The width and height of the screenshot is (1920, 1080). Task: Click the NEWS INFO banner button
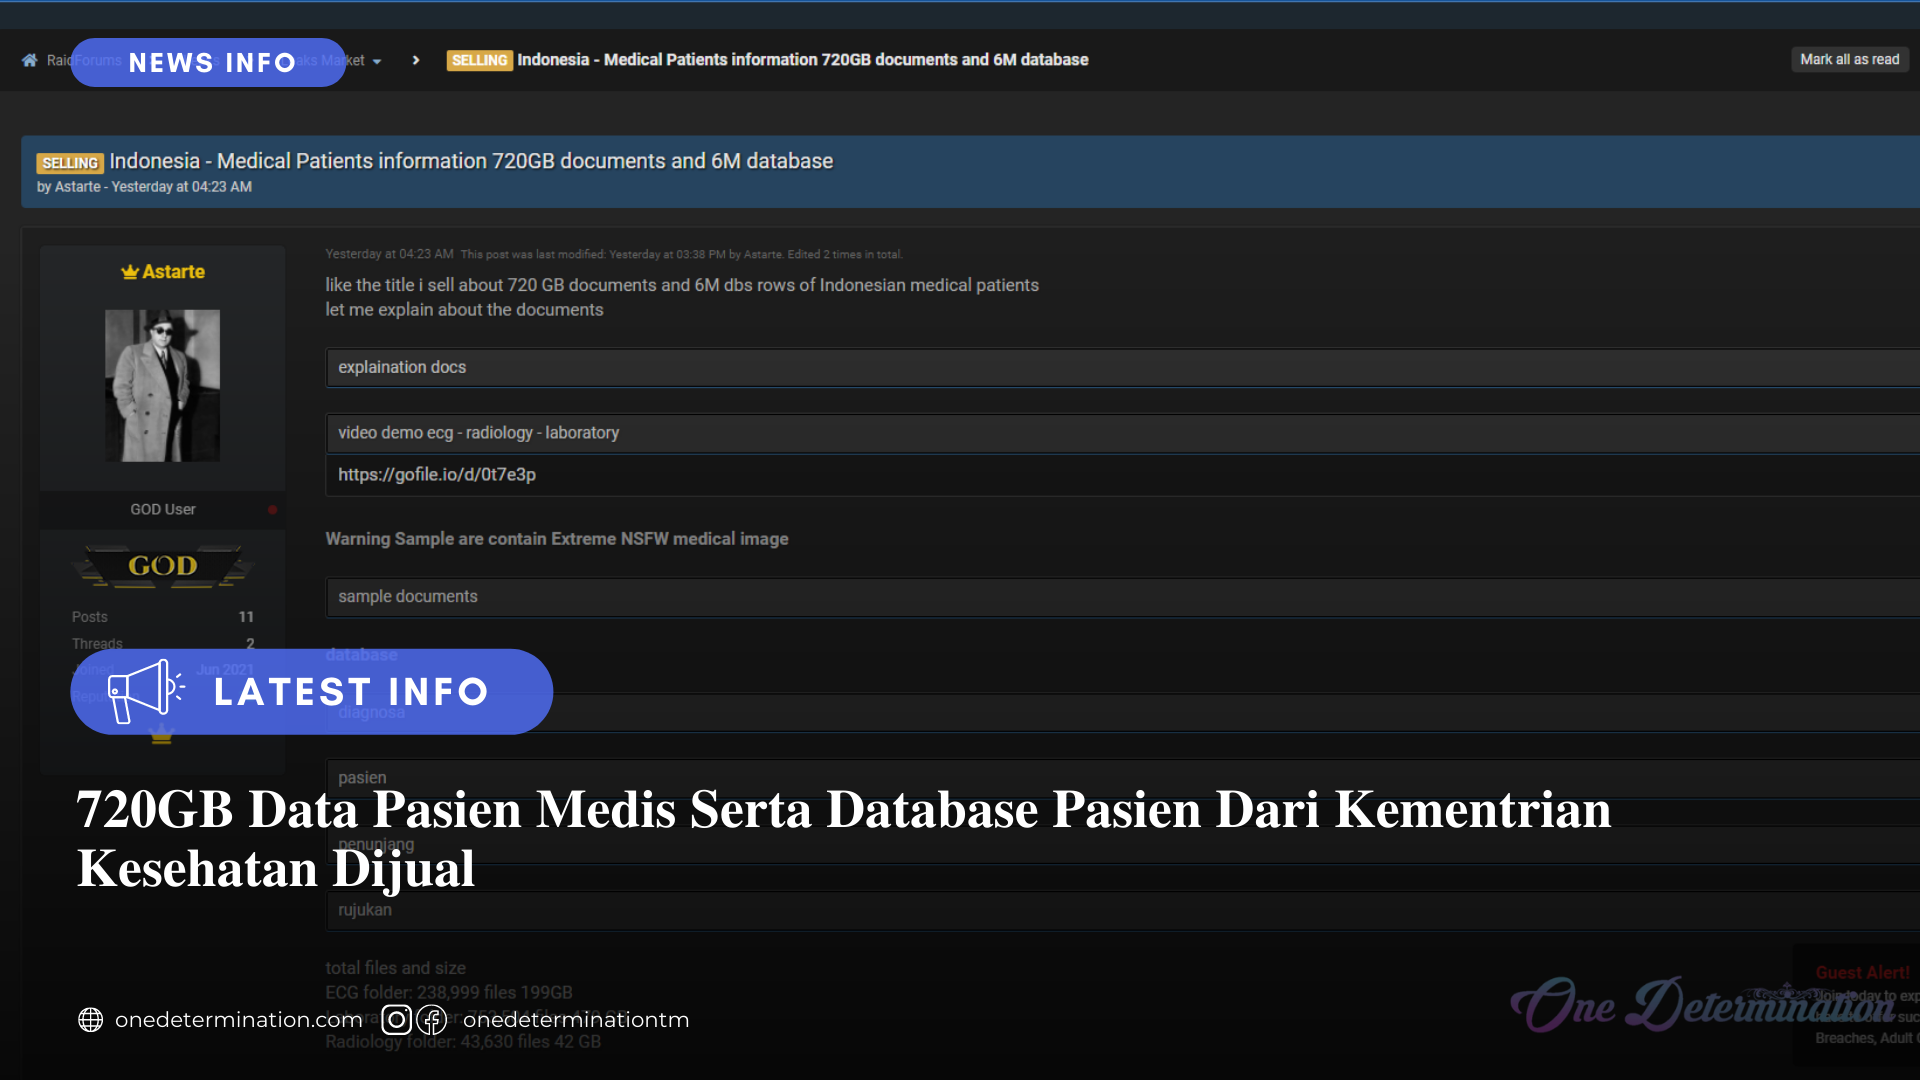pos(208,62)
